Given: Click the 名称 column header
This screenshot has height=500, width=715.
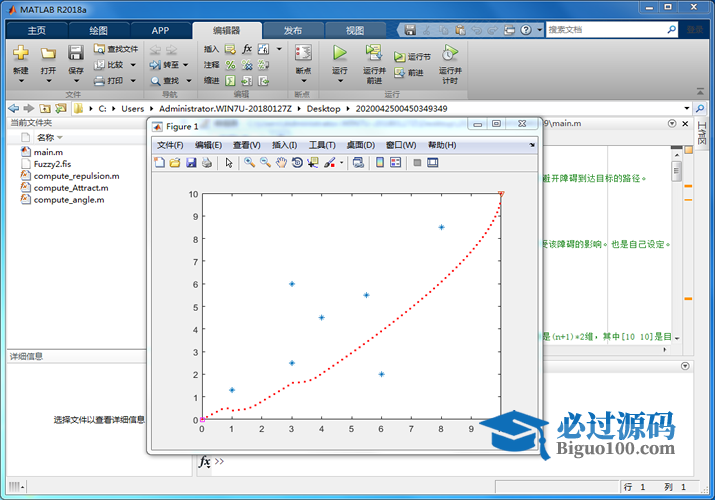Looking at the screenshot, I should point(46,137).
